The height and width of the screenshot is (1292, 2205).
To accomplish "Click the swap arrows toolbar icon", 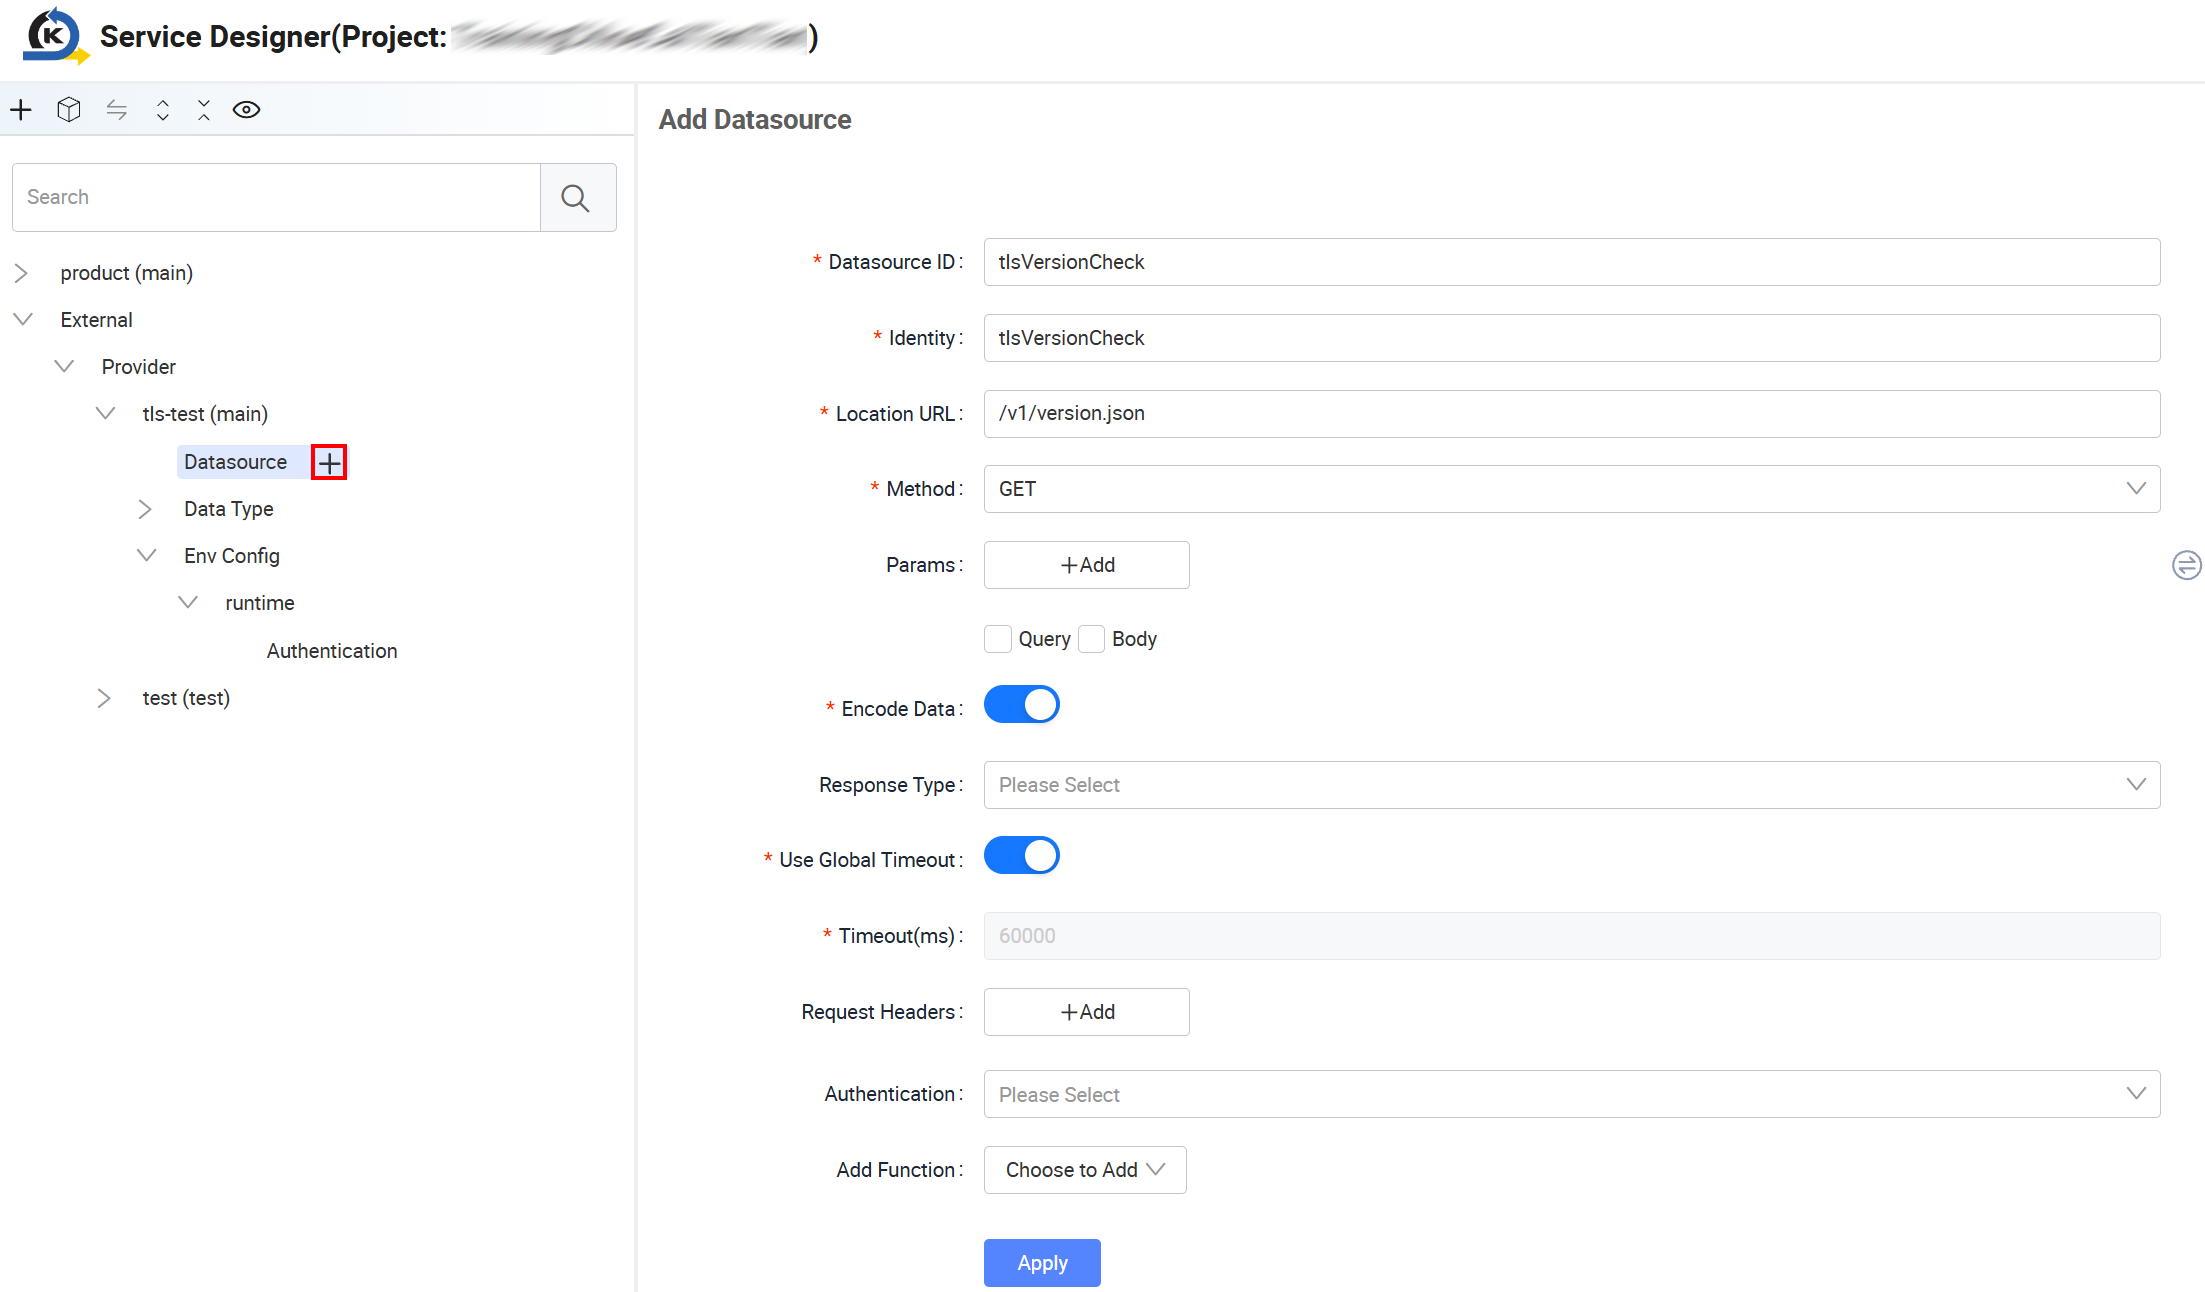I will (x=117, y=110).
